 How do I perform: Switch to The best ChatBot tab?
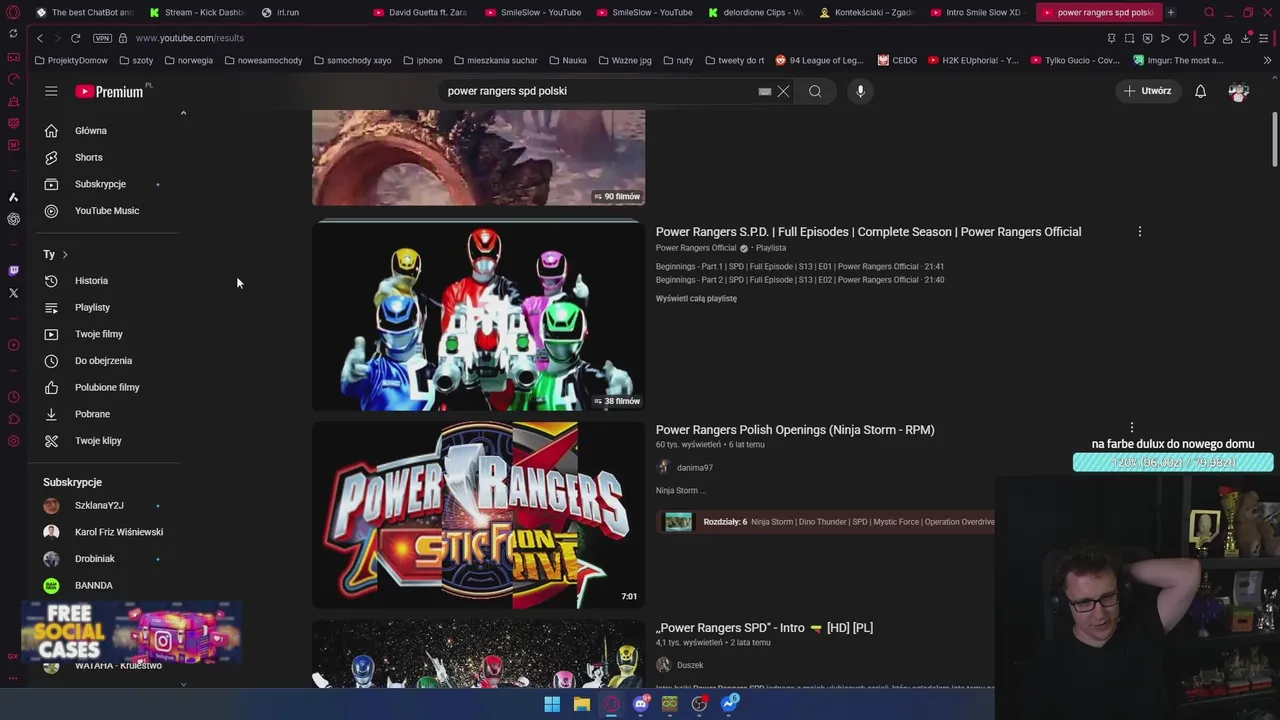tap(85, 12)
